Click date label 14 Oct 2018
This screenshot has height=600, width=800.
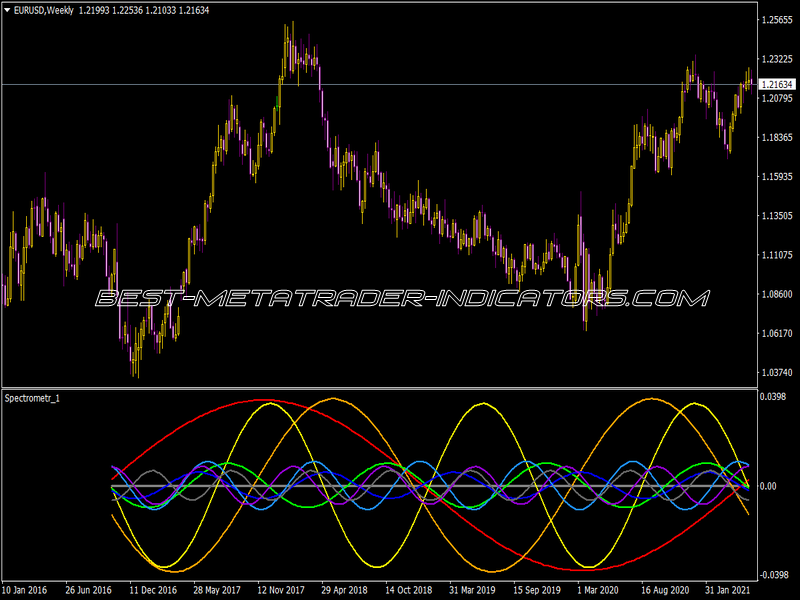tap(408, 590)
